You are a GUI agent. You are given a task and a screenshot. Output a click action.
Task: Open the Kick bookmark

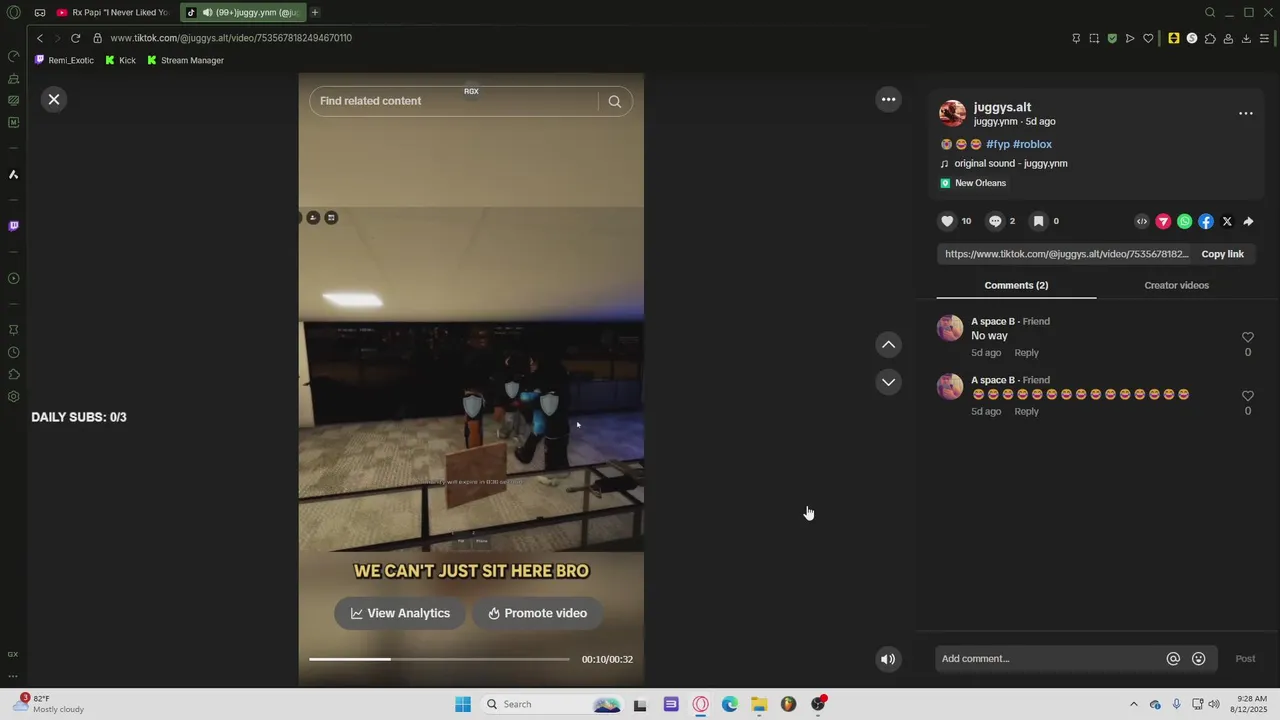pos(120,60)
